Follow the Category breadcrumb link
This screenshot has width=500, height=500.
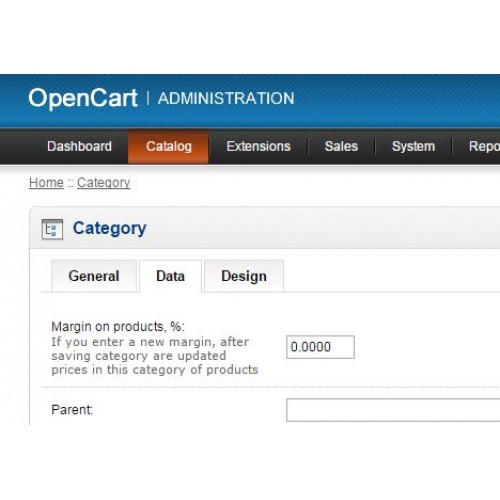(103, 183)
